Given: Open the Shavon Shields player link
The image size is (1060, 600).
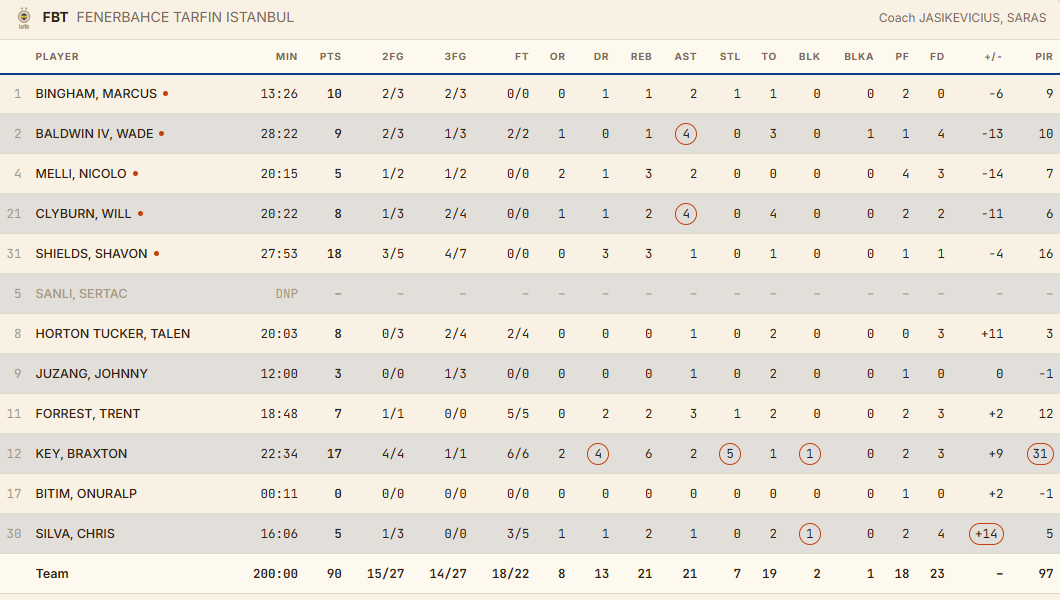Looking at the screenshot, I should click(91, 253).
